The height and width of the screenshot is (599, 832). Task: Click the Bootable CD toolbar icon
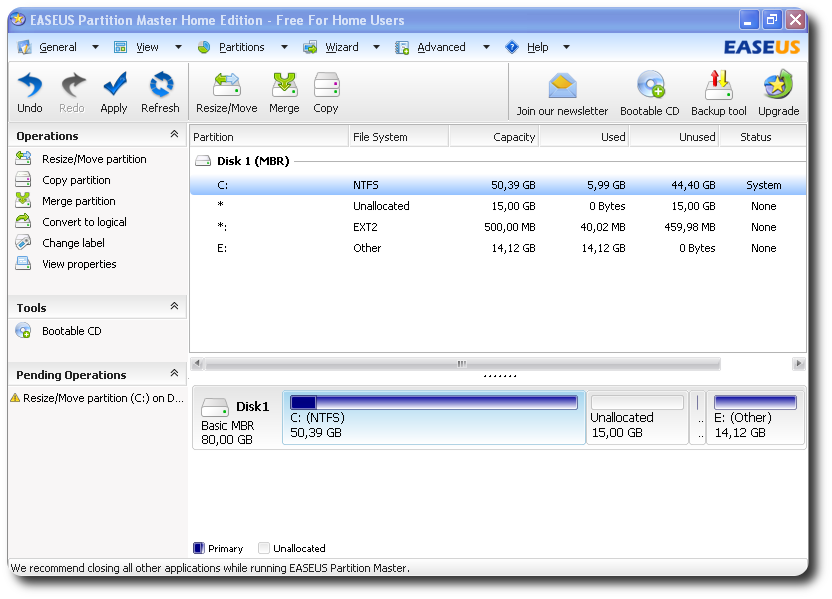(650, 85)
